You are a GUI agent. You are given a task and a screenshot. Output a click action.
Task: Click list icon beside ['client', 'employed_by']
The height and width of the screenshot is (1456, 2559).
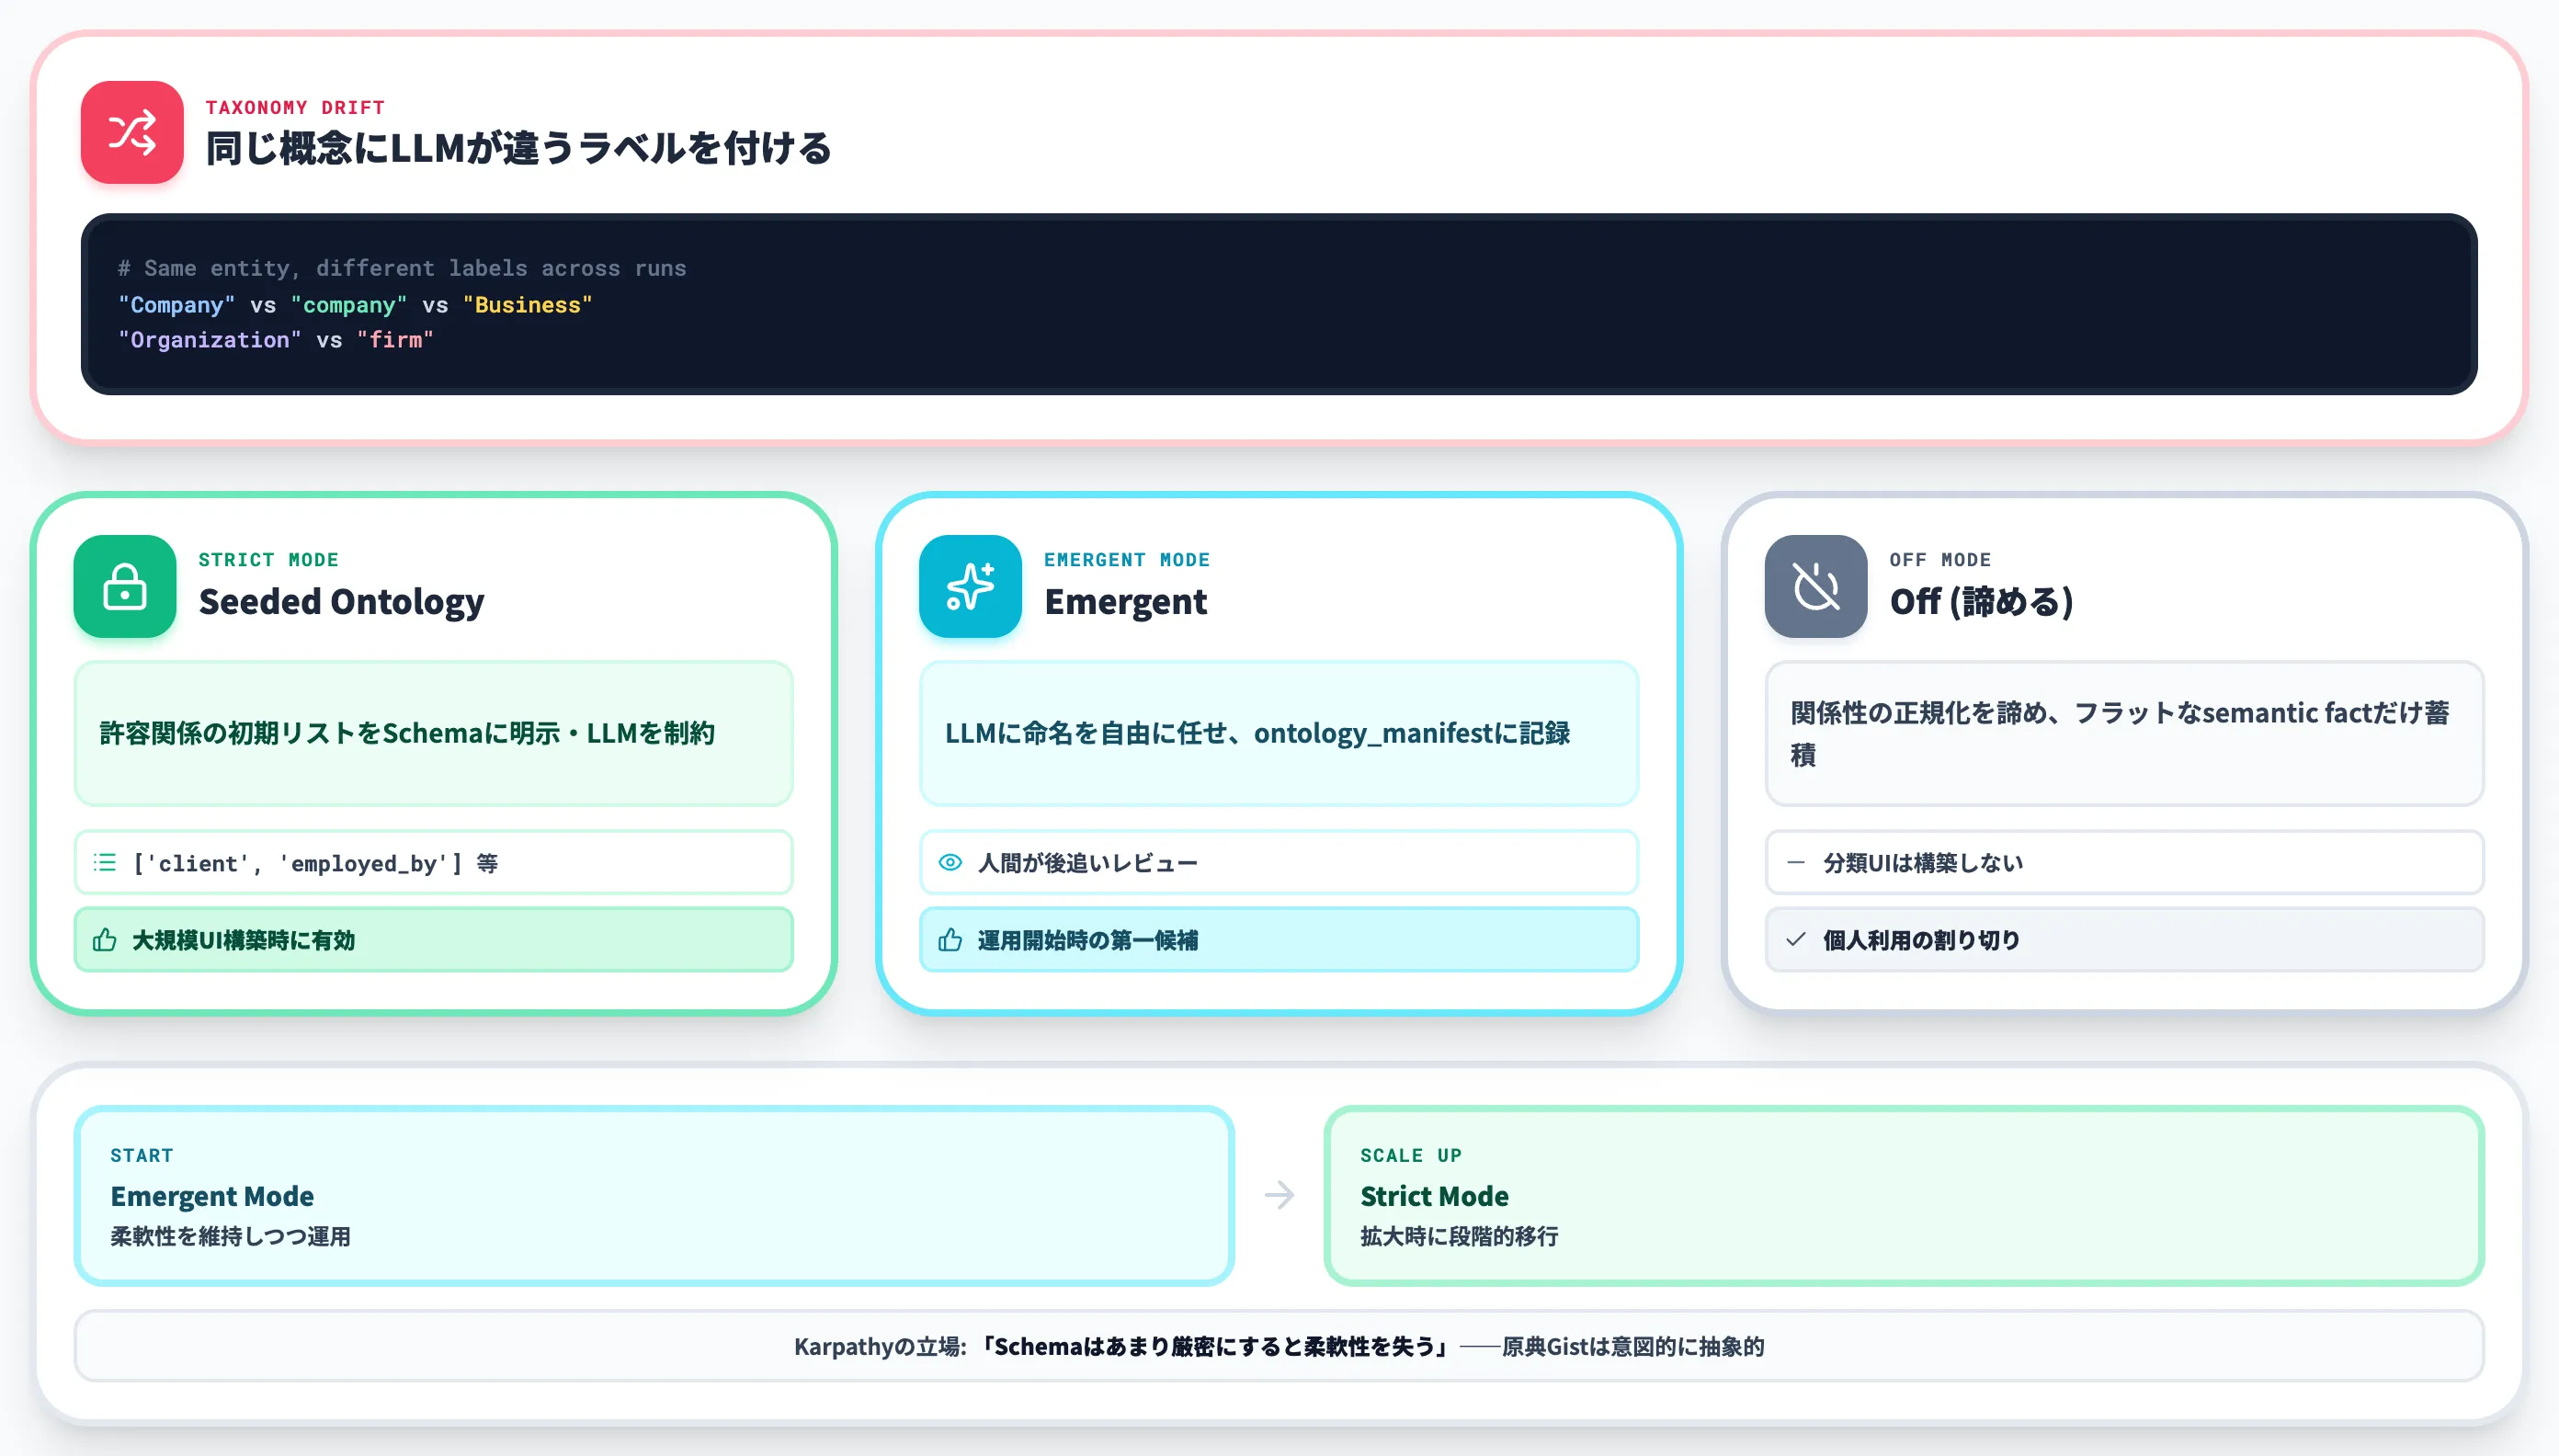click(x=105, y=862)
